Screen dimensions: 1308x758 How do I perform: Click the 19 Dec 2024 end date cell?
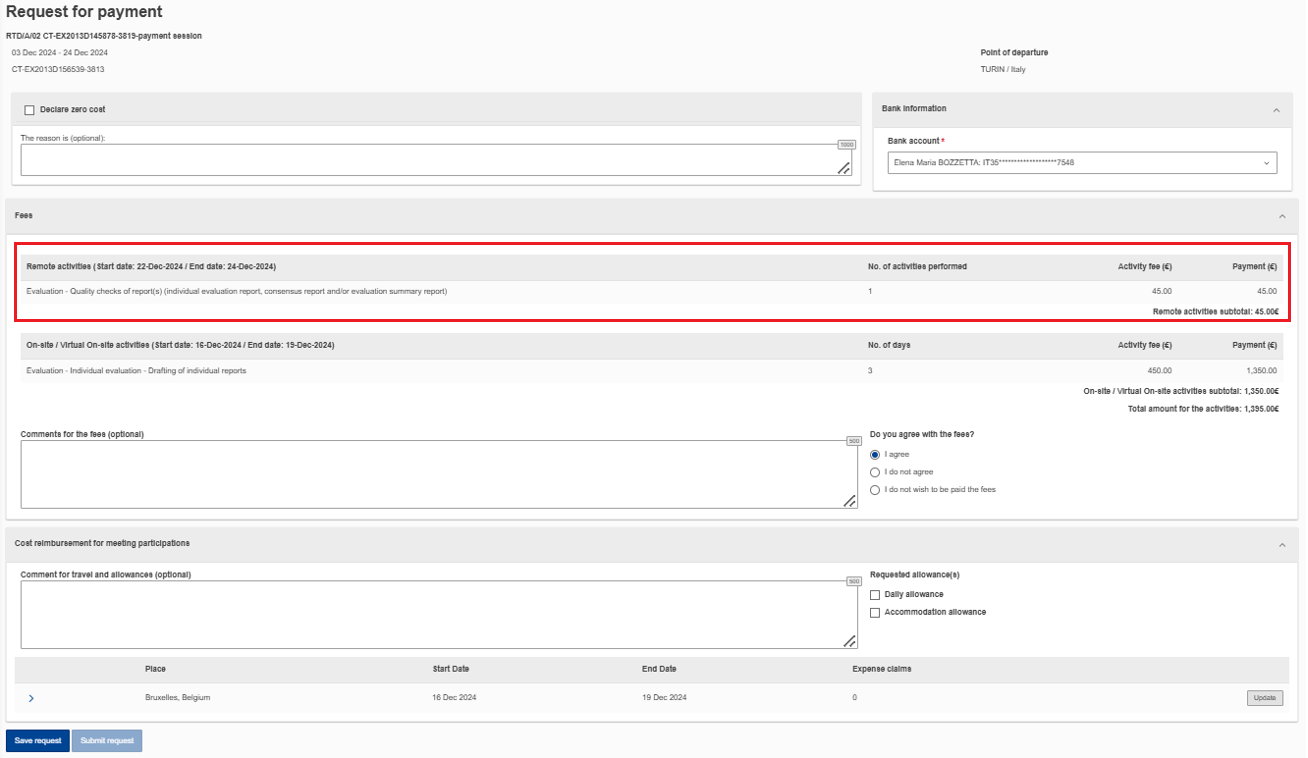pyautogui.click(x=664, y=697)
